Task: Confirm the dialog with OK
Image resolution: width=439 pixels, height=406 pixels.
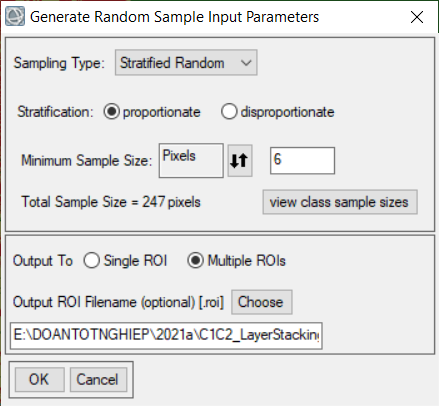Action: click(39, 379)
